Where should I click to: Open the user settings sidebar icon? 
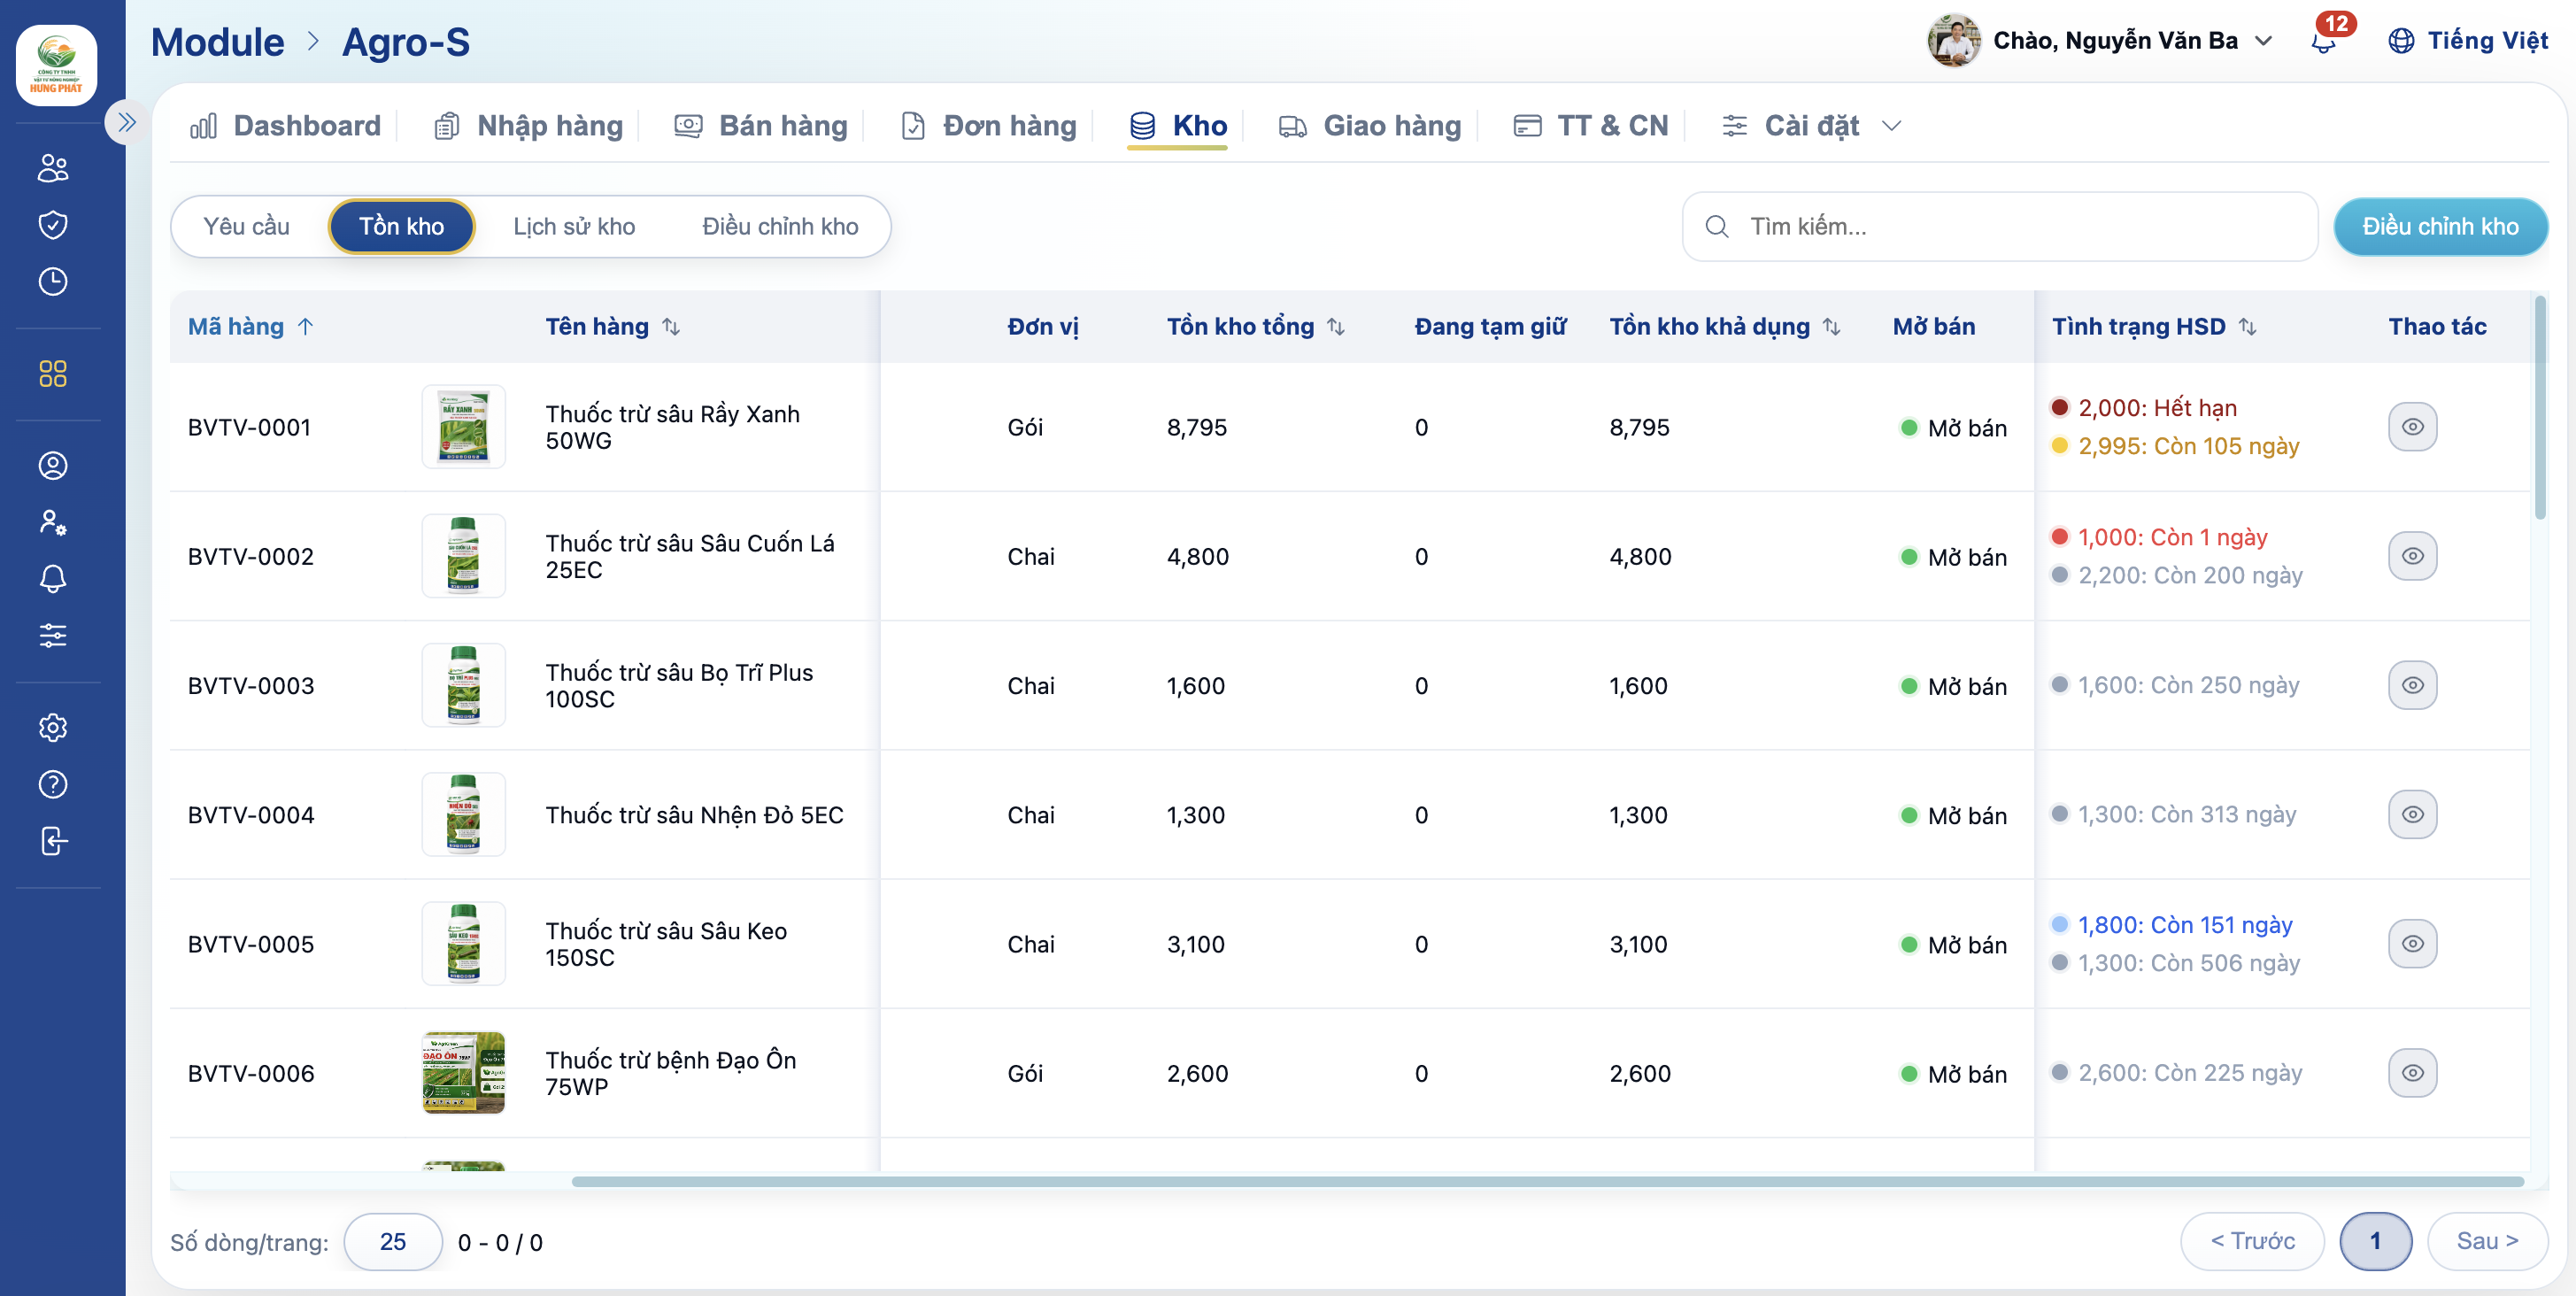point(53,522)
